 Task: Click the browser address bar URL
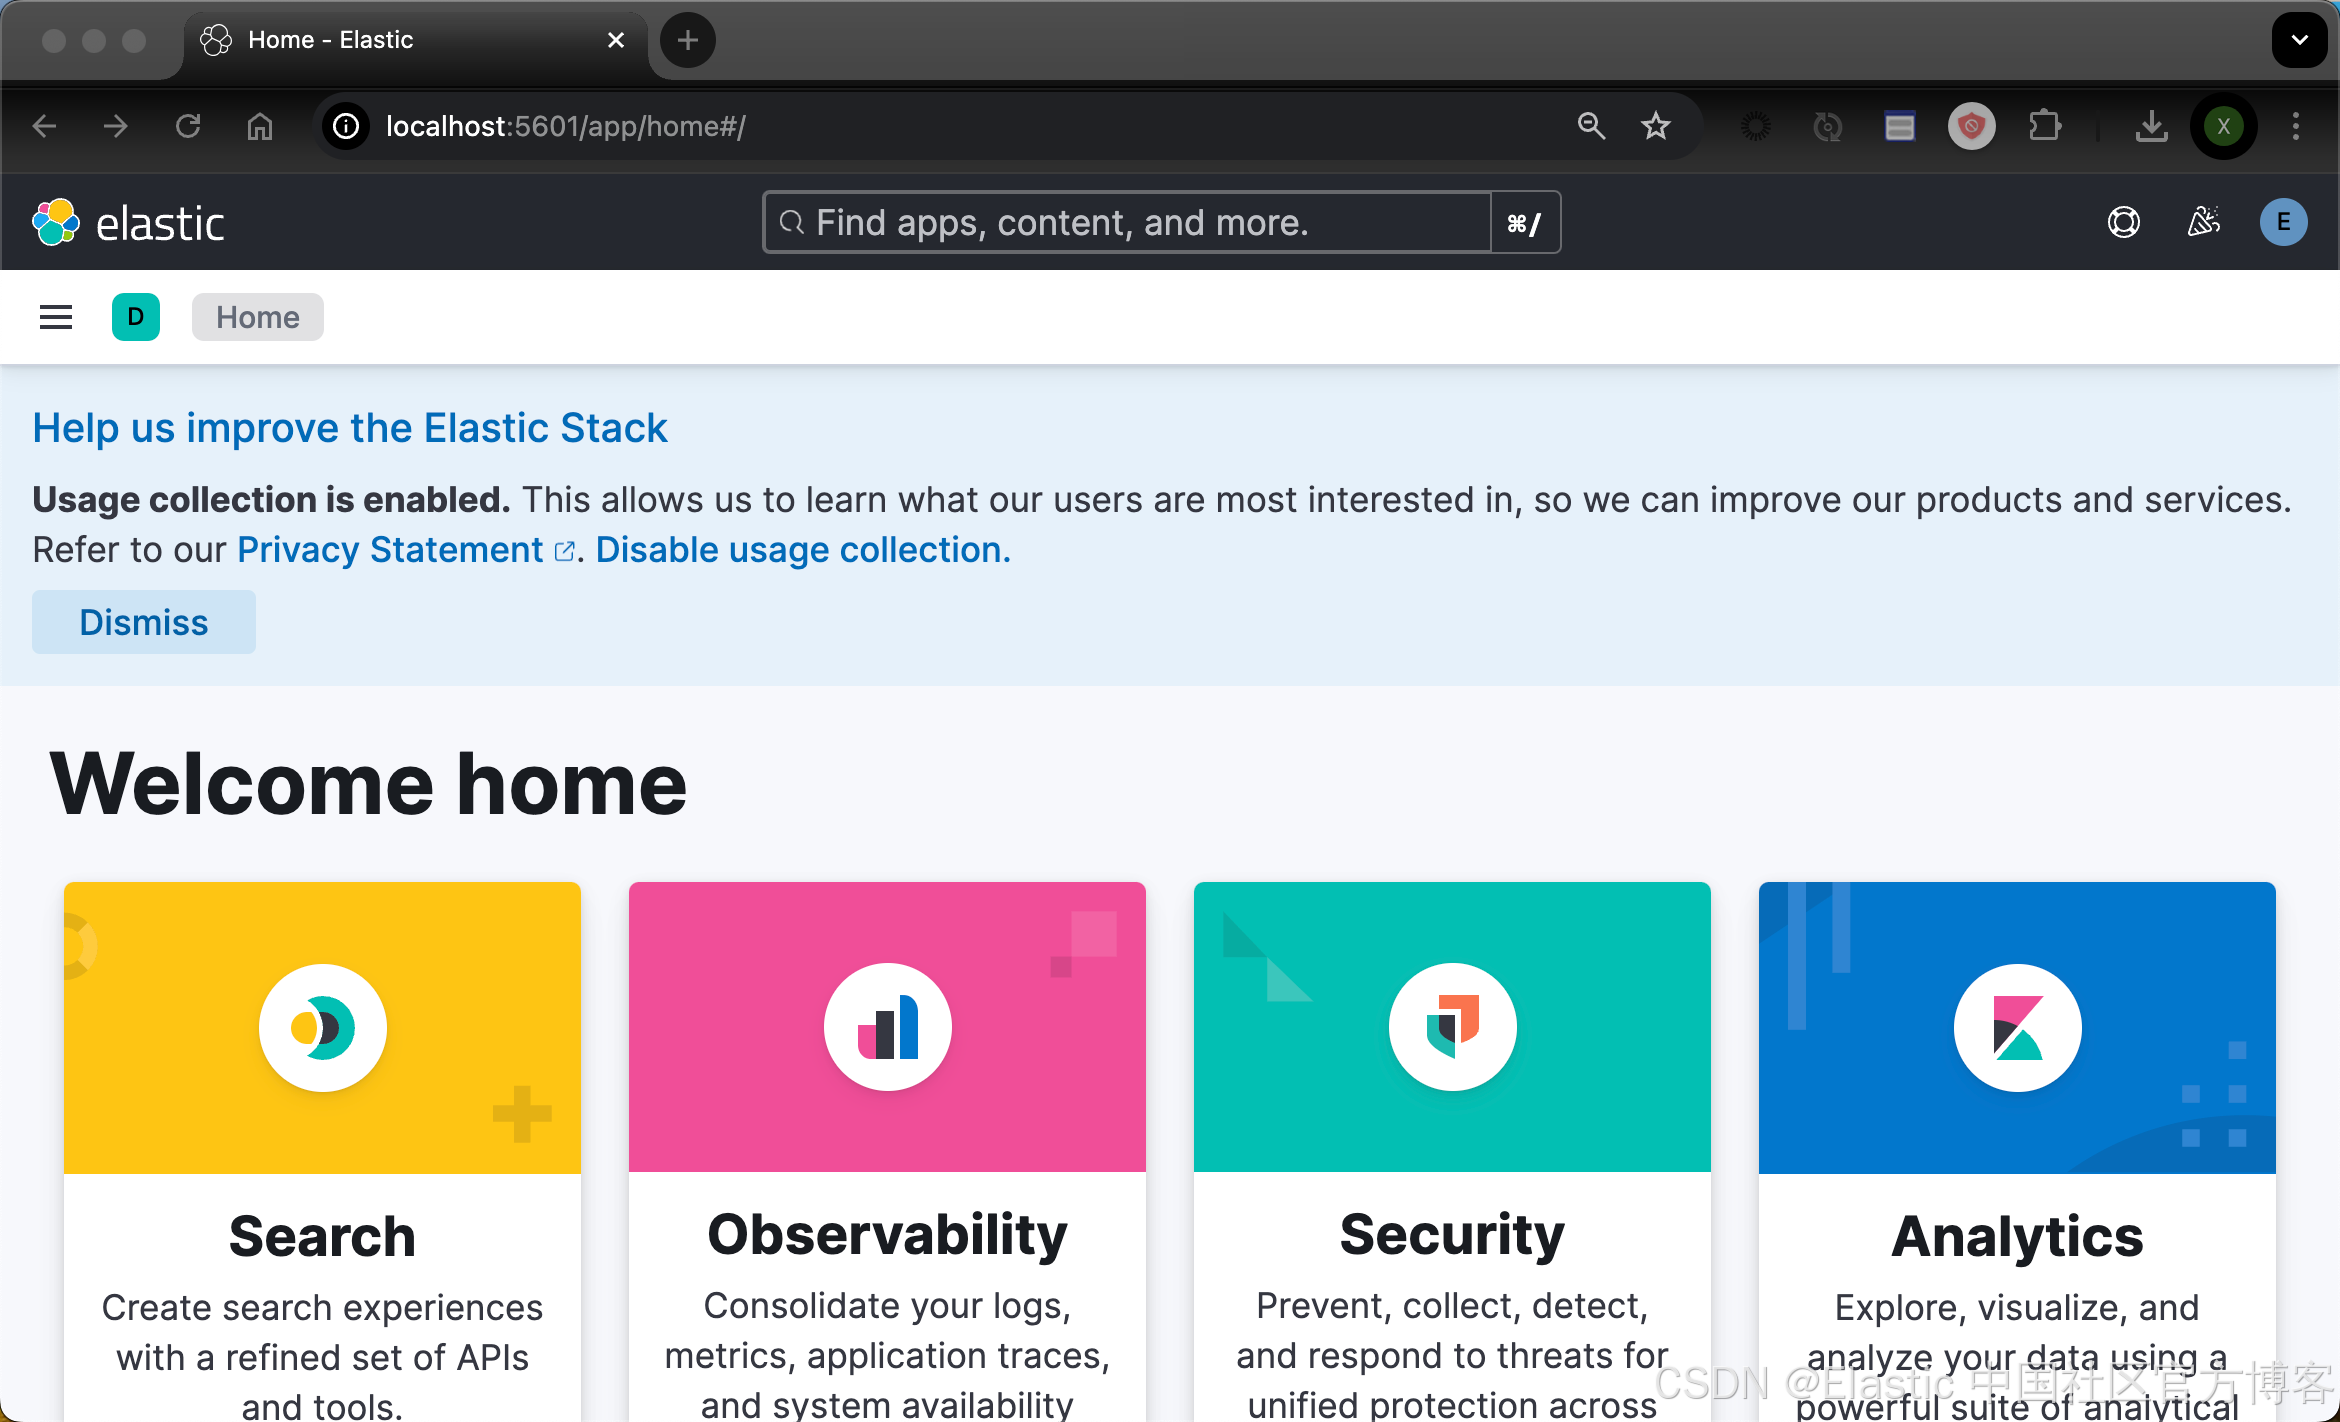[566, 126]
